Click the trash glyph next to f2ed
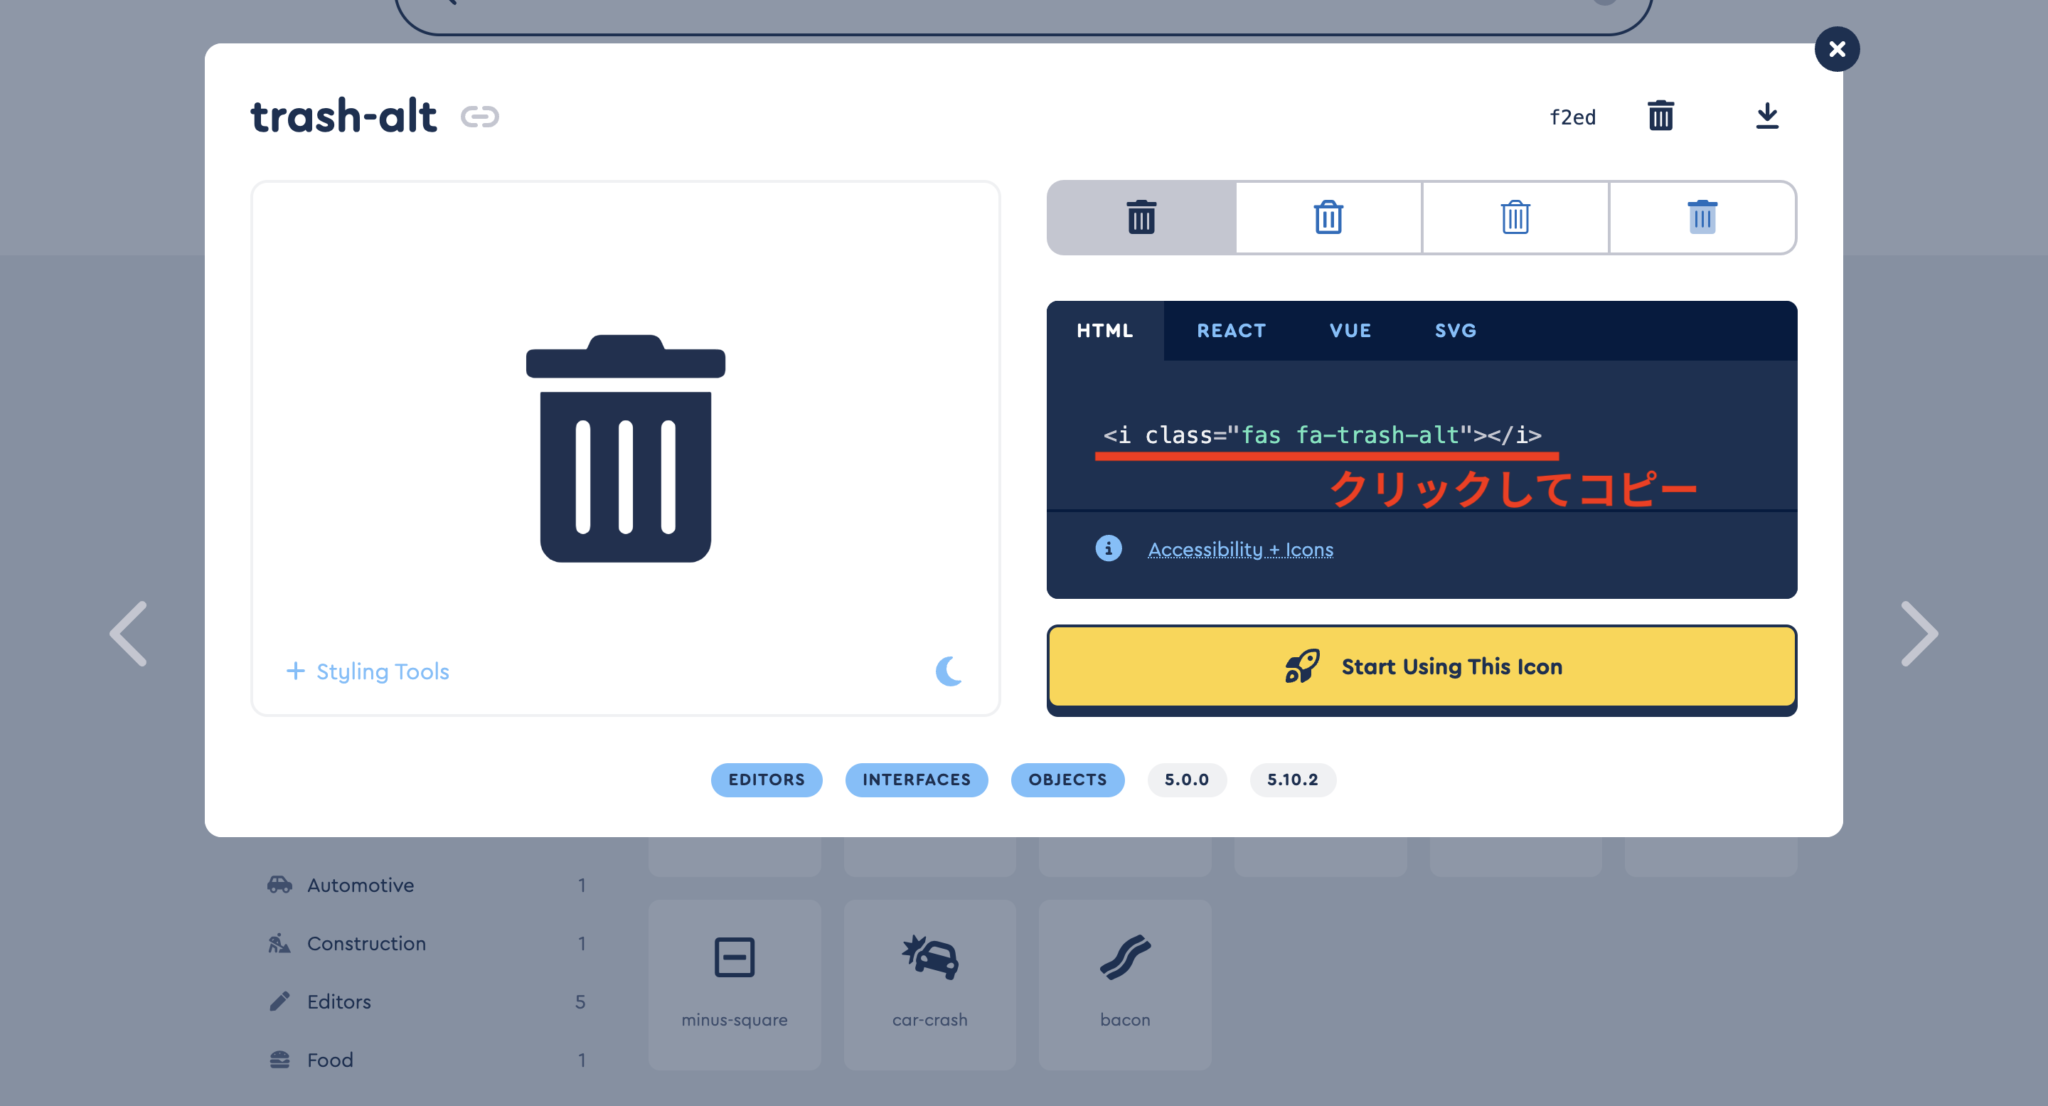The image size is (2048, 1106). 1661,116
